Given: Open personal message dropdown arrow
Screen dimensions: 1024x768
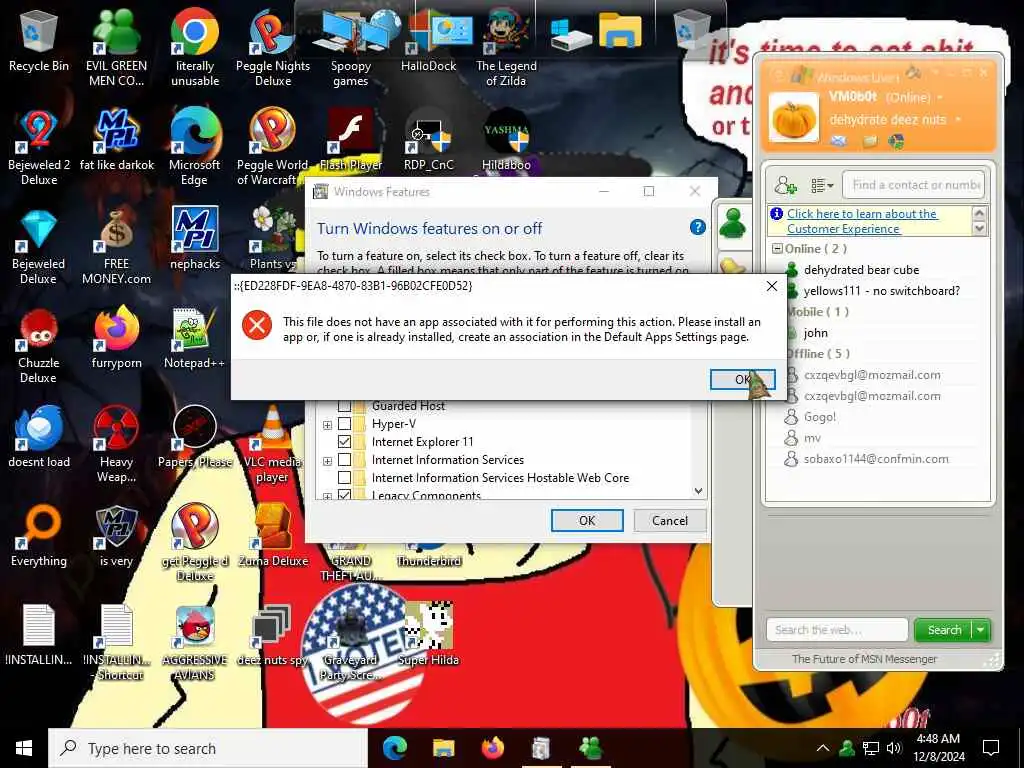Looking at the screenshot, I should click(958, 120).
